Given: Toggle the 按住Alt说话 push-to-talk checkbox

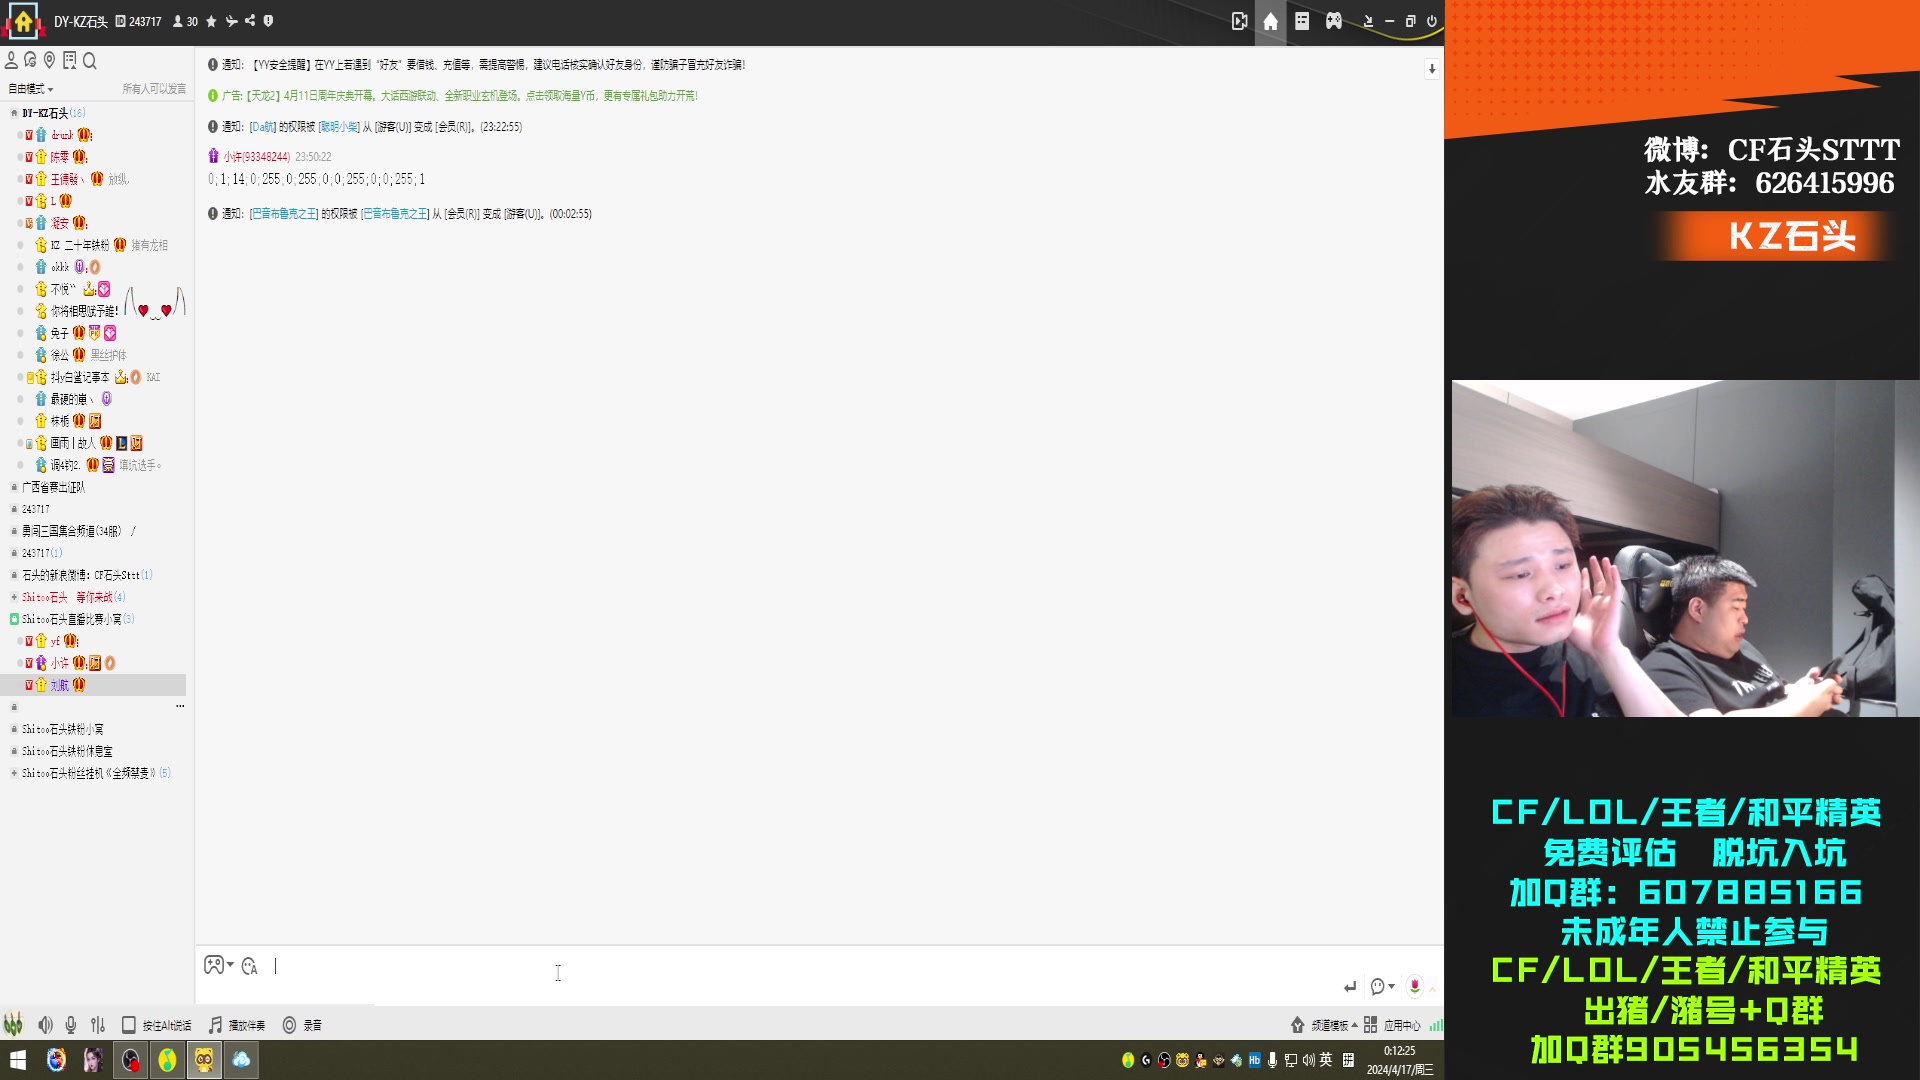Looking at the screenshot, I should click(129, 1025).
